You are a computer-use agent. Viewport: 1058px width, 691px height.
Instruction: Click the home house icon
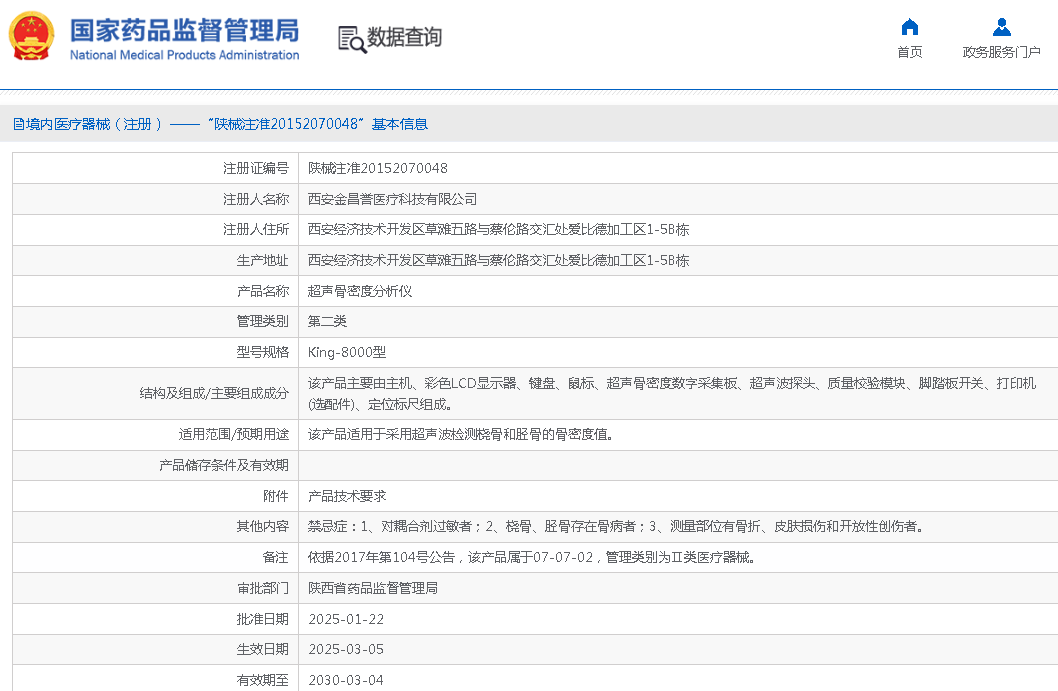point(909,27)
